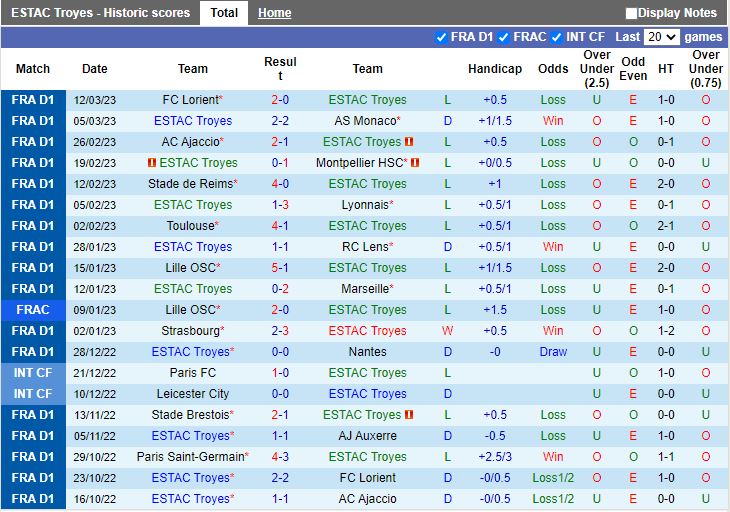Switch to the Home tab
Viewport: 730px width, 512px height.
coord(275,13)
